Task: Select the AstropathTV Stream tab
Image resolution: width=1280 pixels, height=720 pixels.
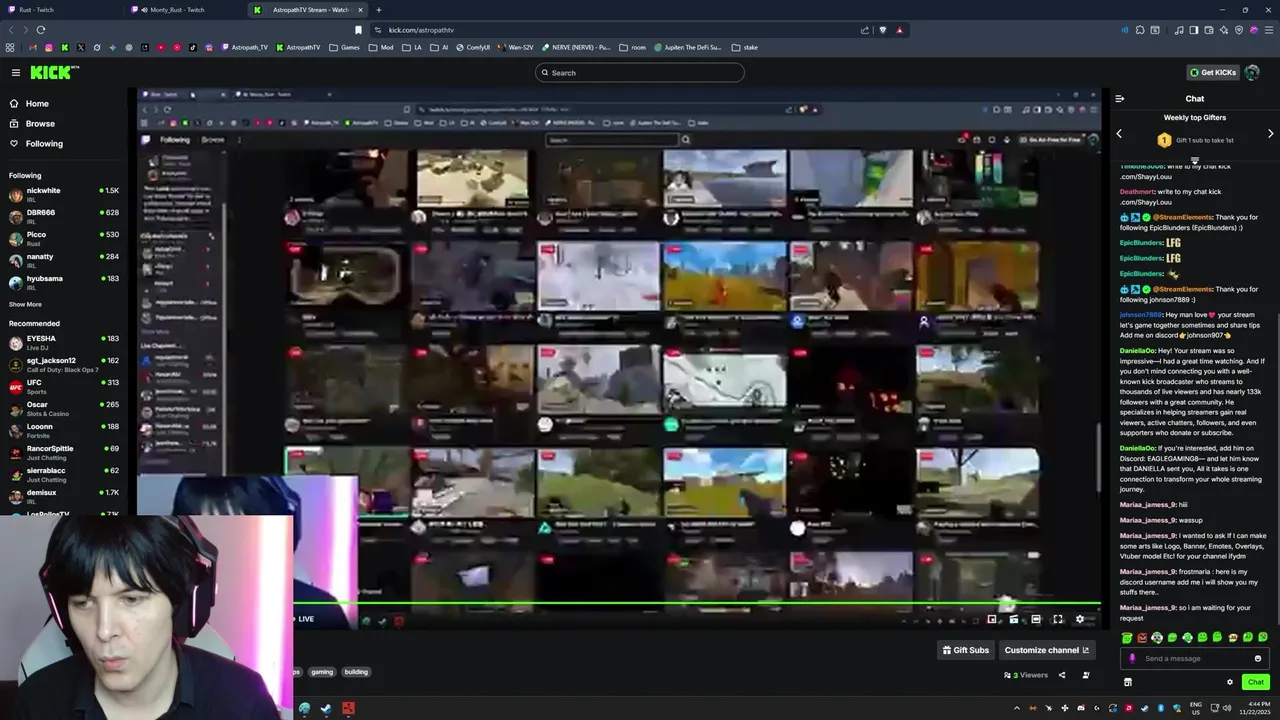Action: pos(308,10)
